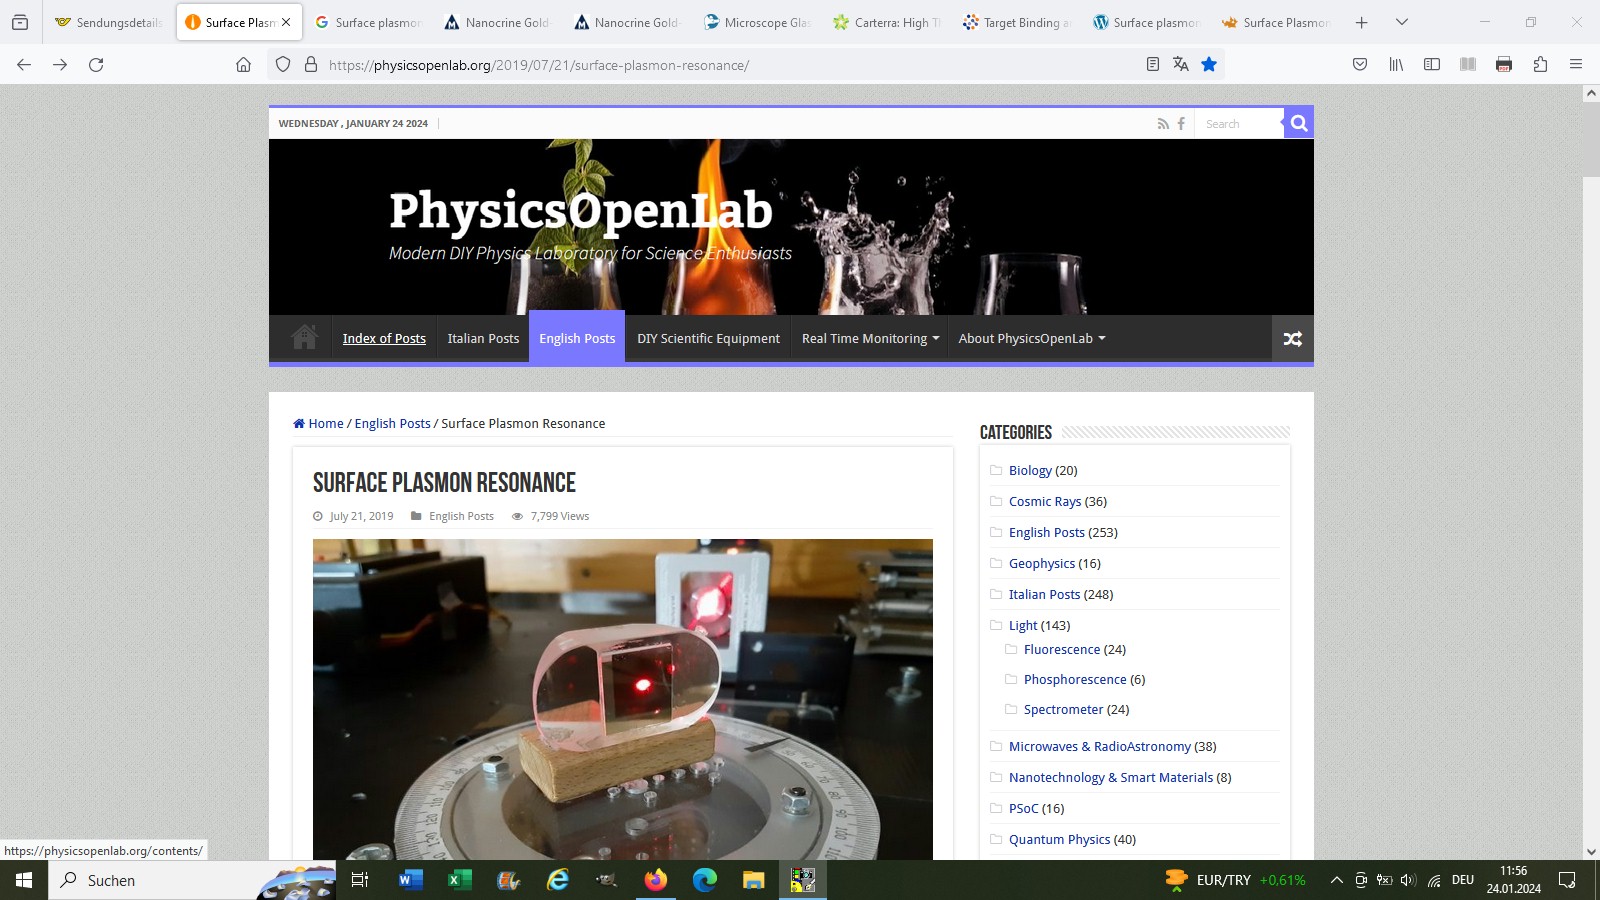This screenshot has height=900, width=1600.
Task: Click the English Posts link beside the article date
Action: (x=461, y=516)
